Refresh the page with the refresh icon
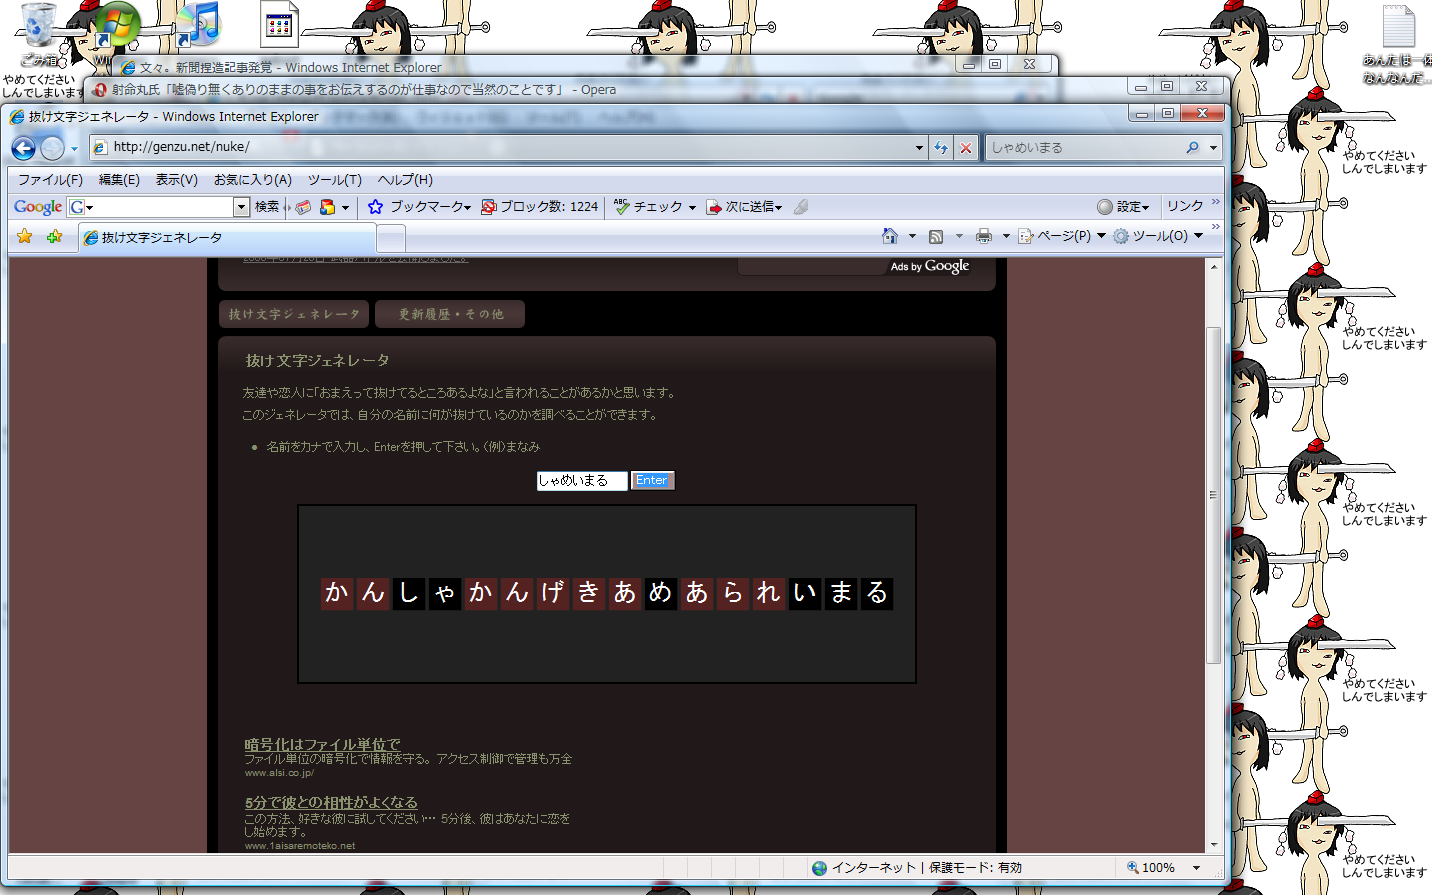 pyautogui.click(x=941, y=148)
